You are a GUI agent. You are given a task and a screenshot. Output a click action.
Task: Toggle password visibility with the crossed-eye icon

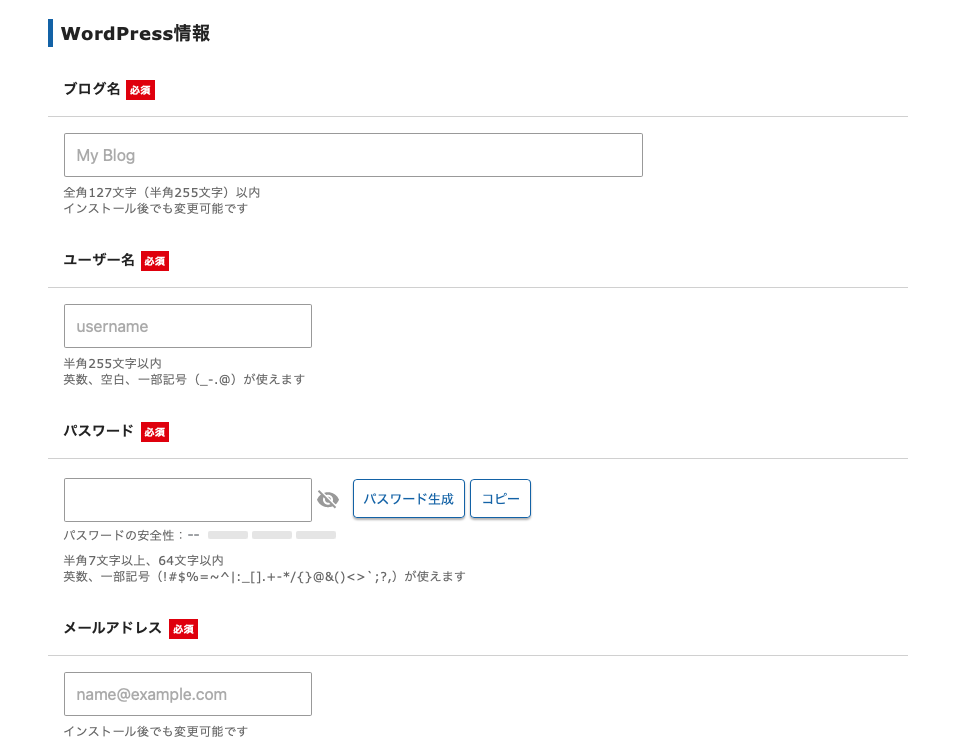click(328, 499)
